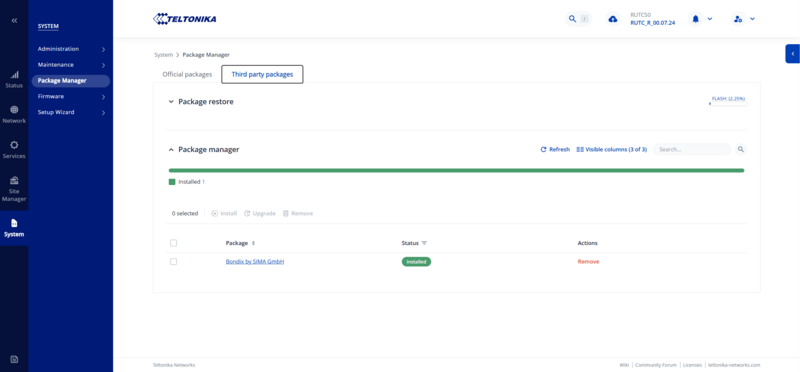Click the trash Remove toolbar button

click(x=298, y=213)
